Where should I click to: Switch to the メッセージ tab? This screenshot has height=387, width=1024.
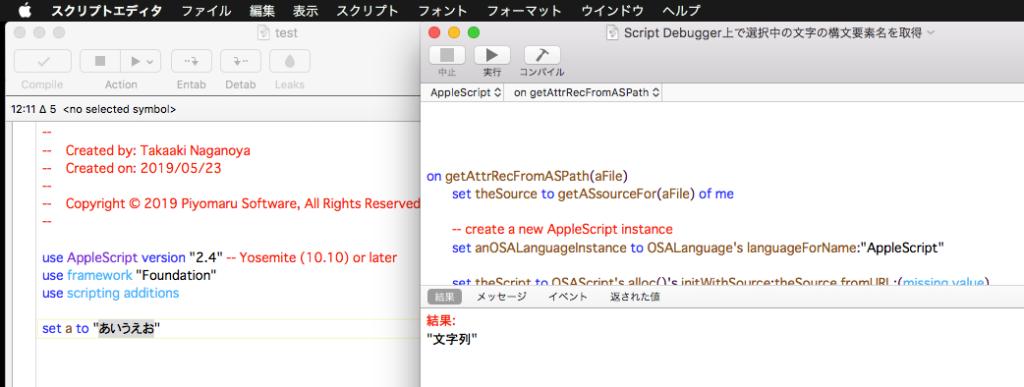click(x=501, y=297)
